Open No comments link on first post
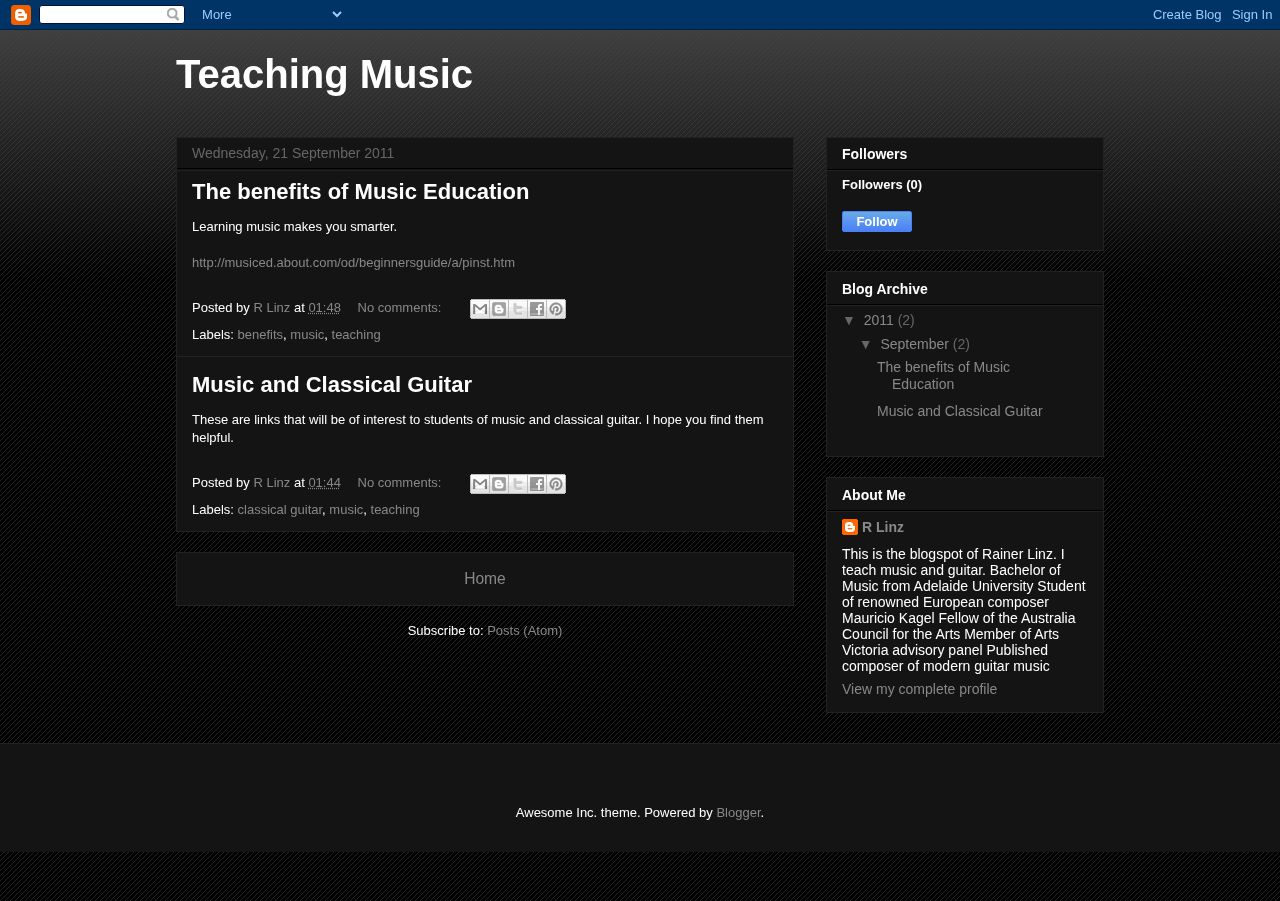 (x=399, y=308)
